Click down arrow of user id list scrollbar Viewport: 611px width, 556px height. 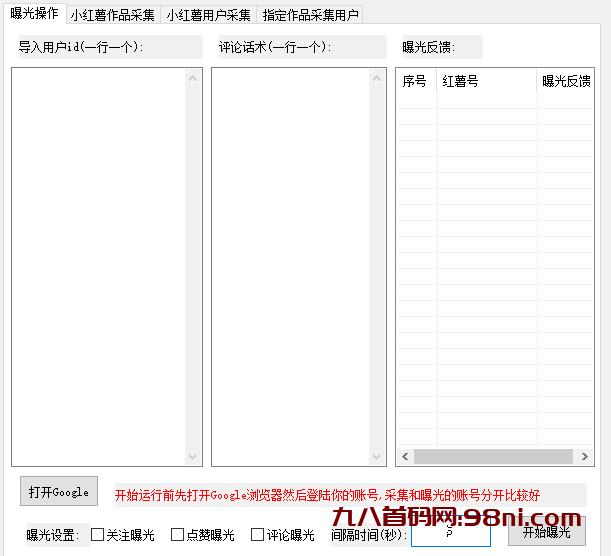[x=194, y=456]
